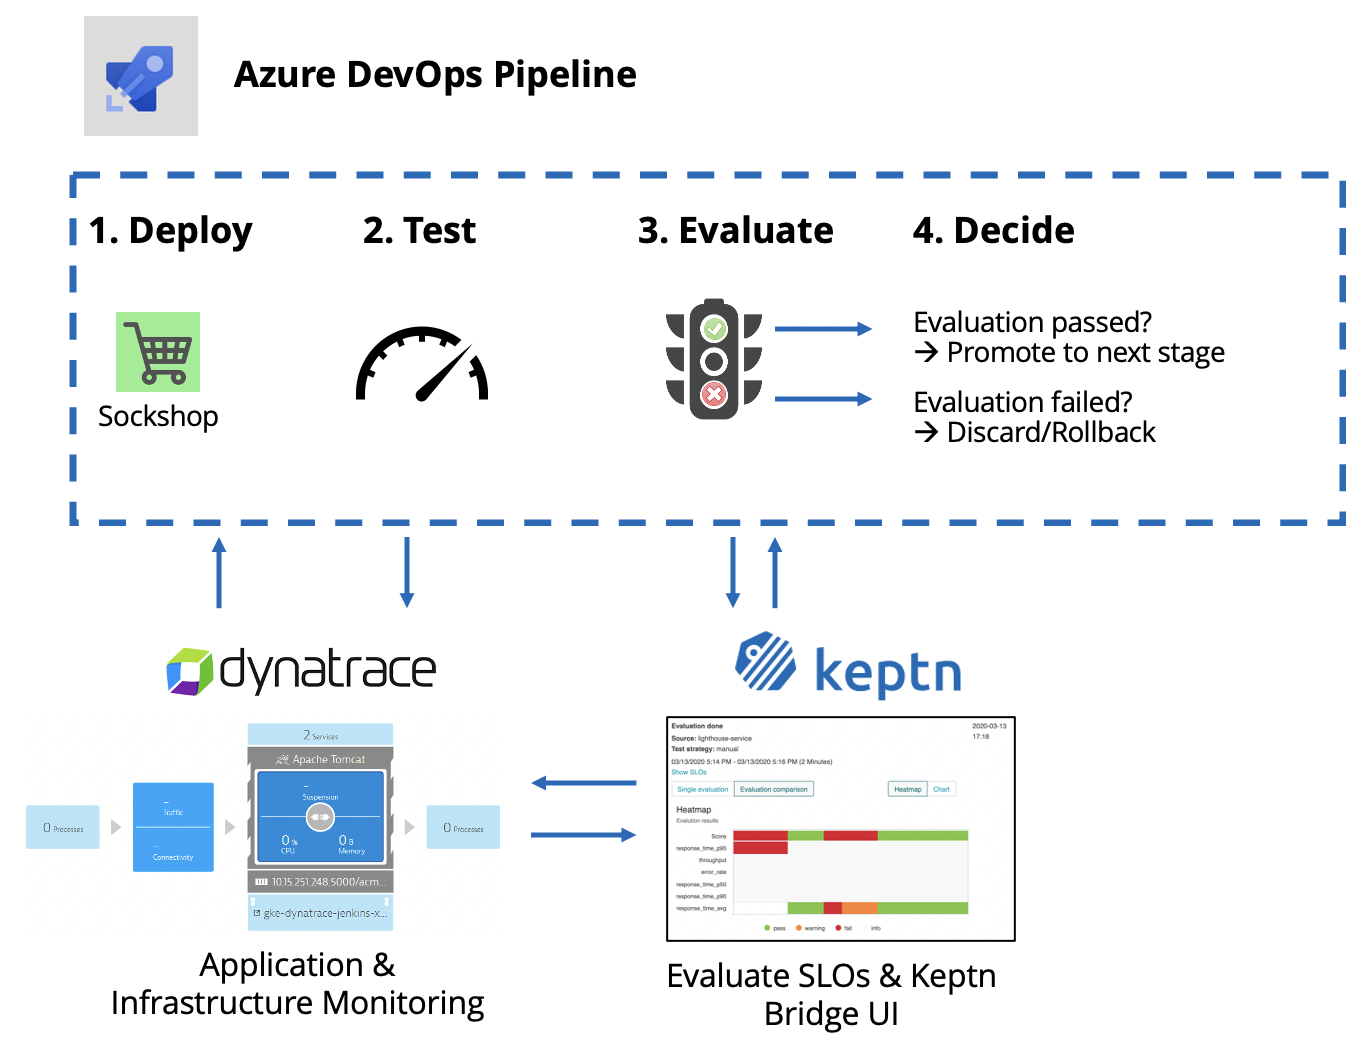Open the Heatmap view tab
Screen dimensions: 1368x1058
click(908, 789)
